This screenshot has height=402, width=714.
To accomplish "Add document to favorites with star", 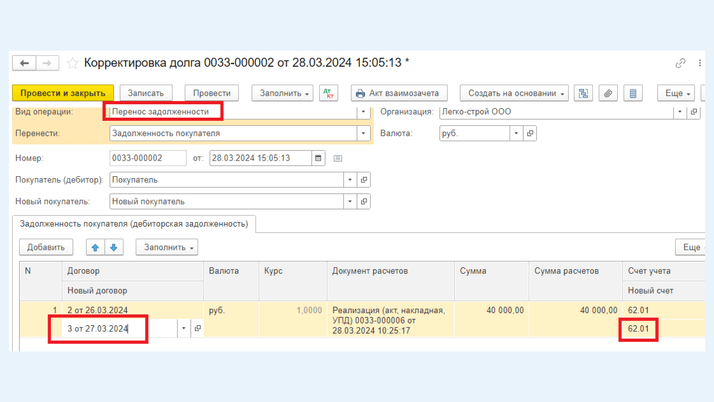I will click(x=72, y=63).
